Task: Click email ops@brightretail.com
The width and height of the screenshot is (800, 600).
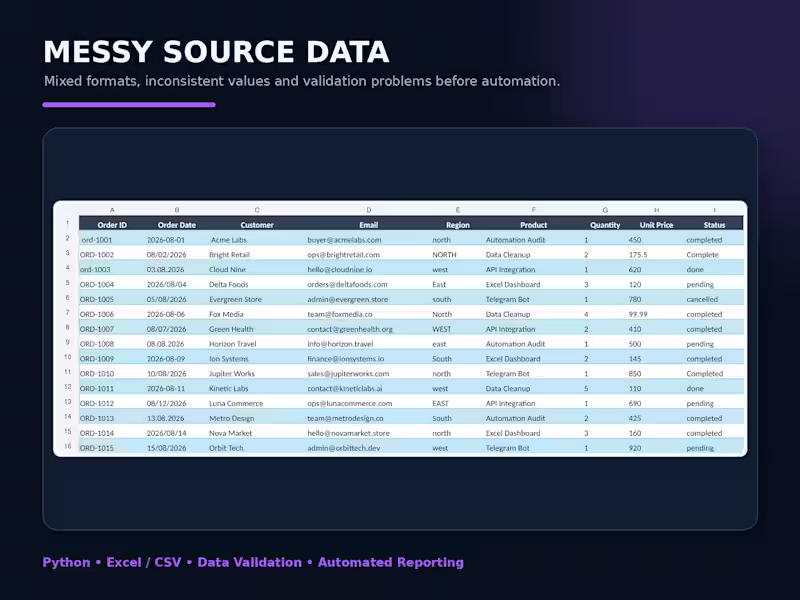Action: [343, 255]
